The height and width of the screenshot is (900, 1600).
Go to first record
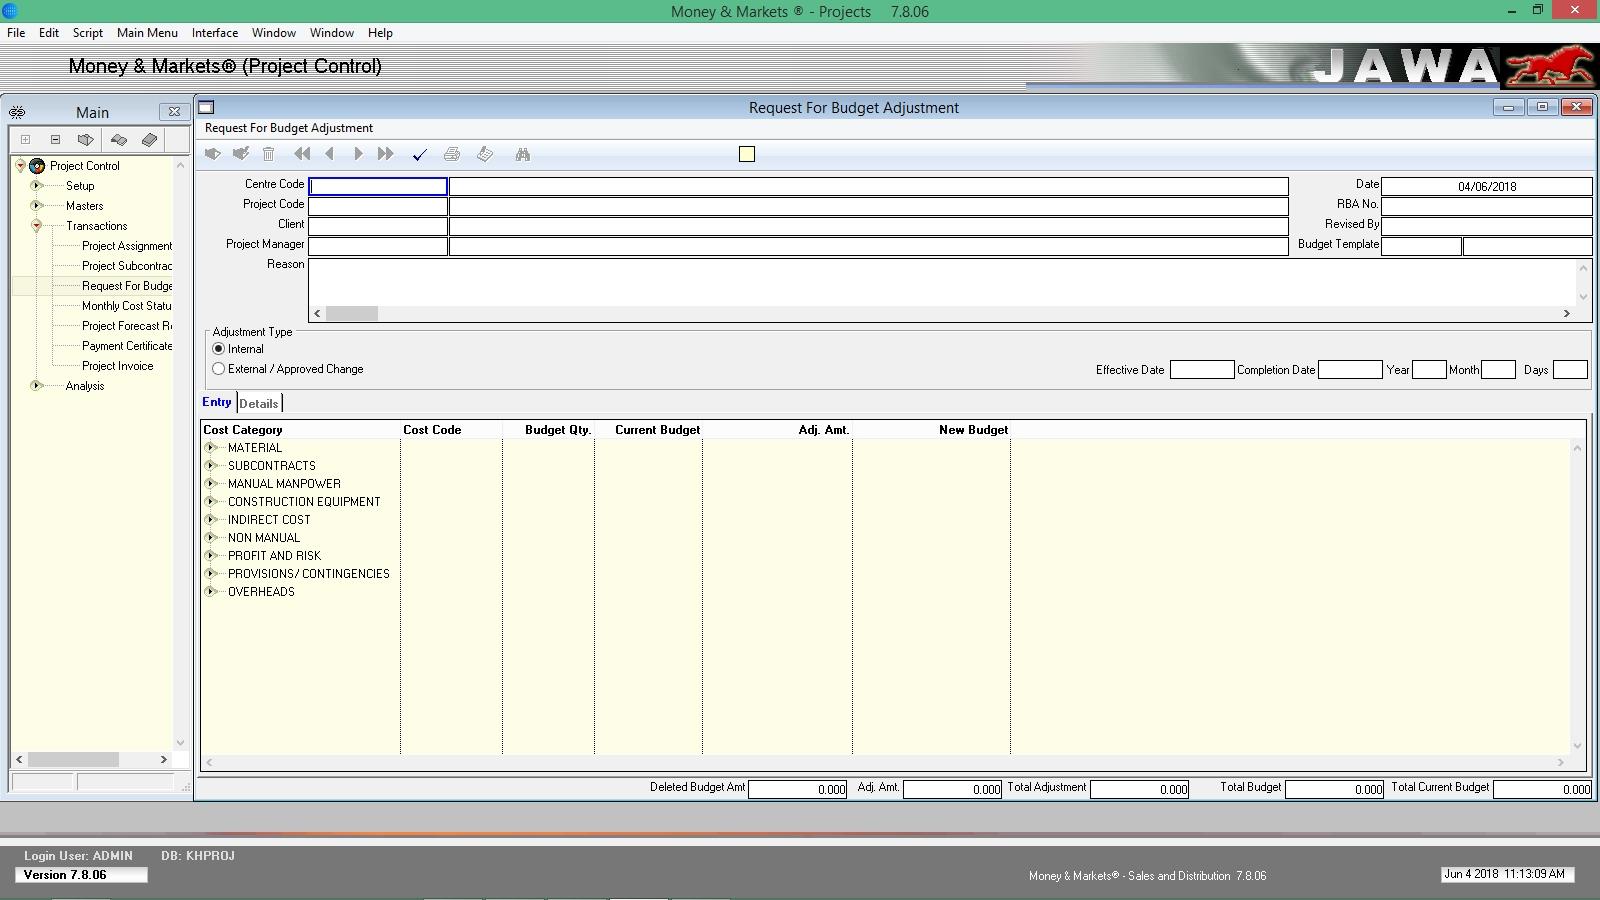coord(302,154)
